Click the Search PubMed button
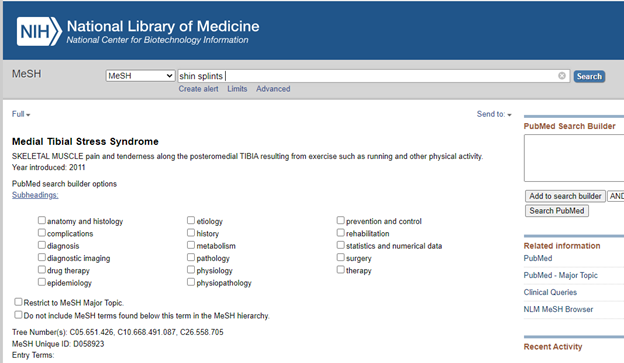 pyautogui.click(x=557, y=211)
